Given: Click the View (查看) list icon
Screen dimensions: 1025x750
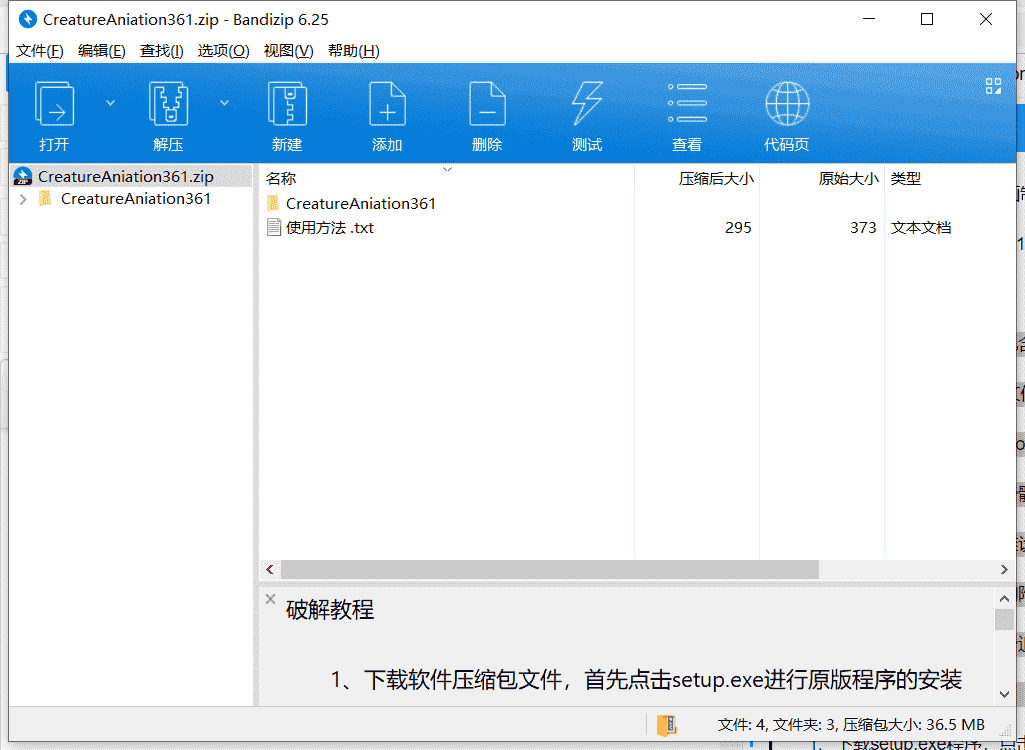Looking at the screenshot, I should click(x=687, y=103).
